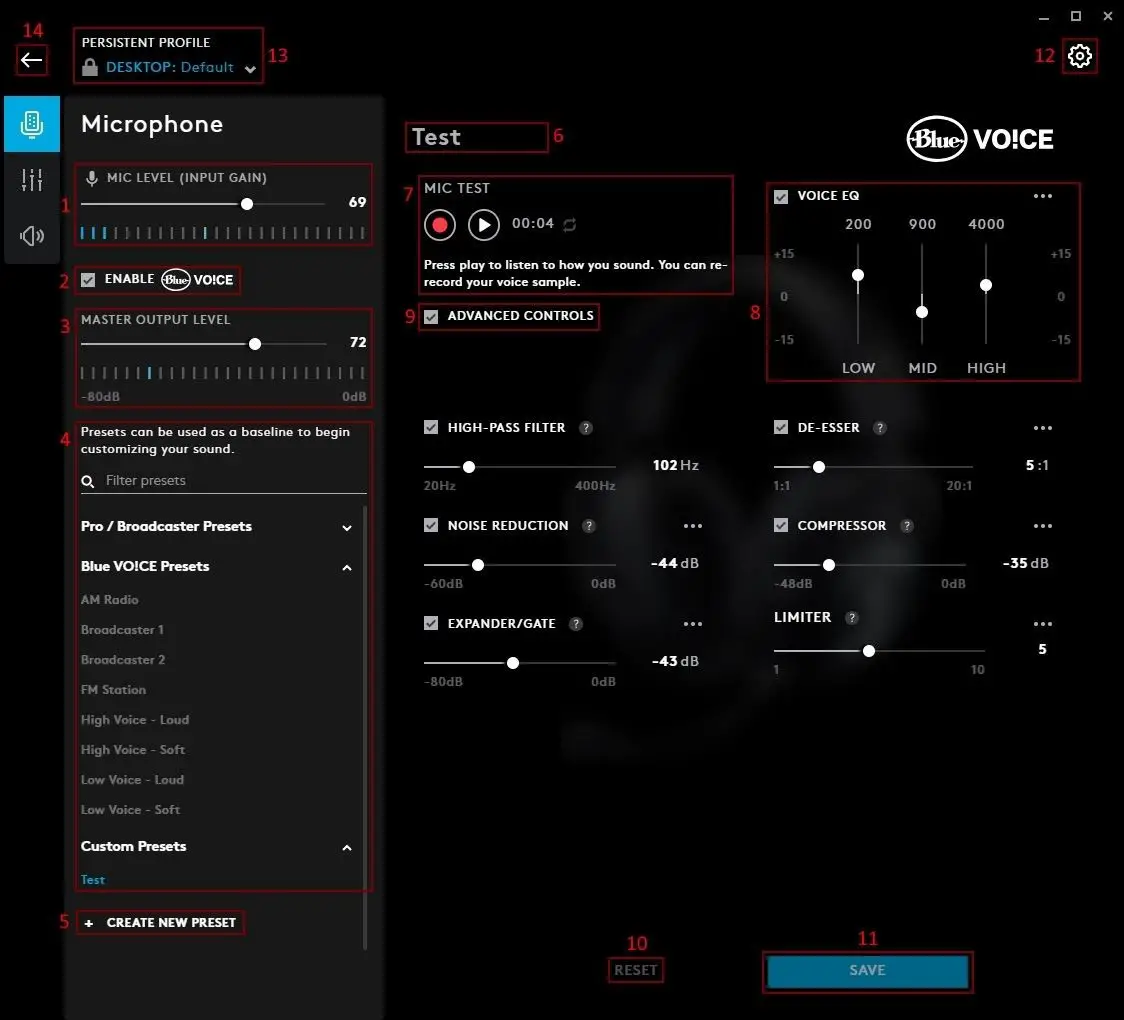This screenshot has width=1124, height=1020.
Task: Open Compressor more options (three dots)
Action: (1042, 526)
